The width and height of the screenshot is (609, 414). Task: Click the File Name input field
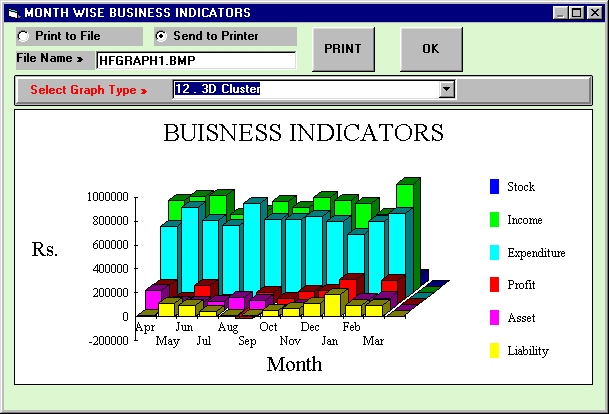coord(196,61)
